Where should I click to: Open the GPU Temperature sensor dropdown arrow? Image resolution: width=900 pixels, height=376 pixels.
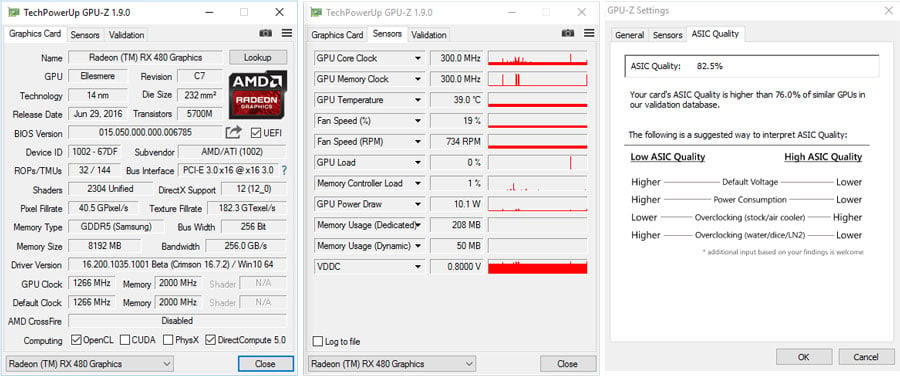point(418,100)
